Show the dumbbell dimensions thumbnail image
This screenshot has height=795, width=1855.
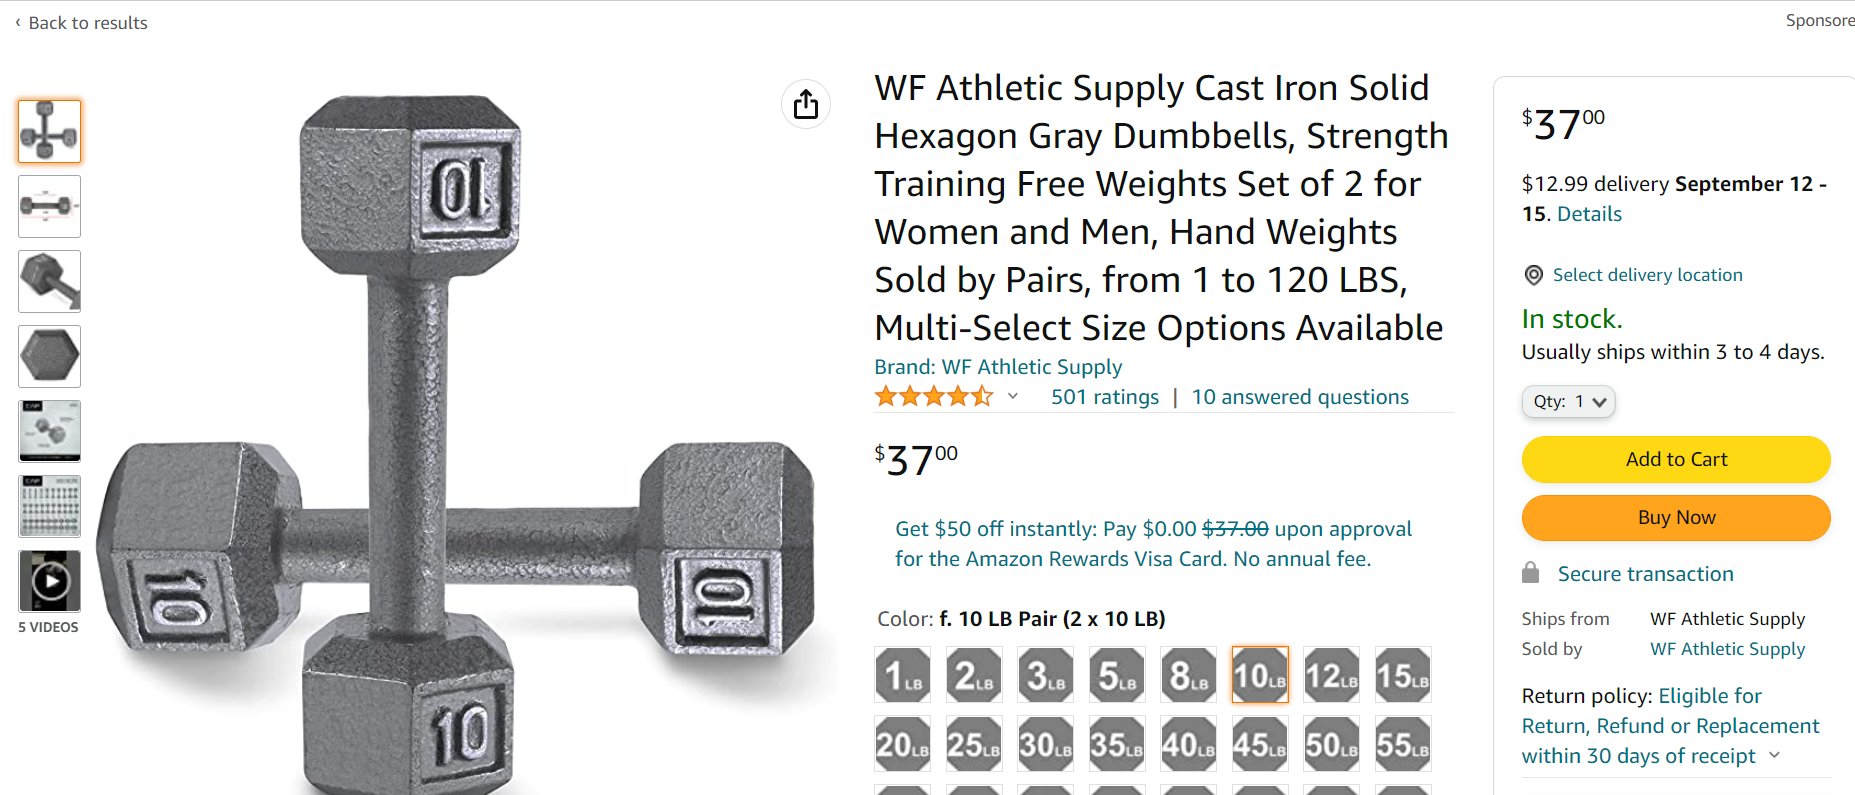[x=49, y=206]
